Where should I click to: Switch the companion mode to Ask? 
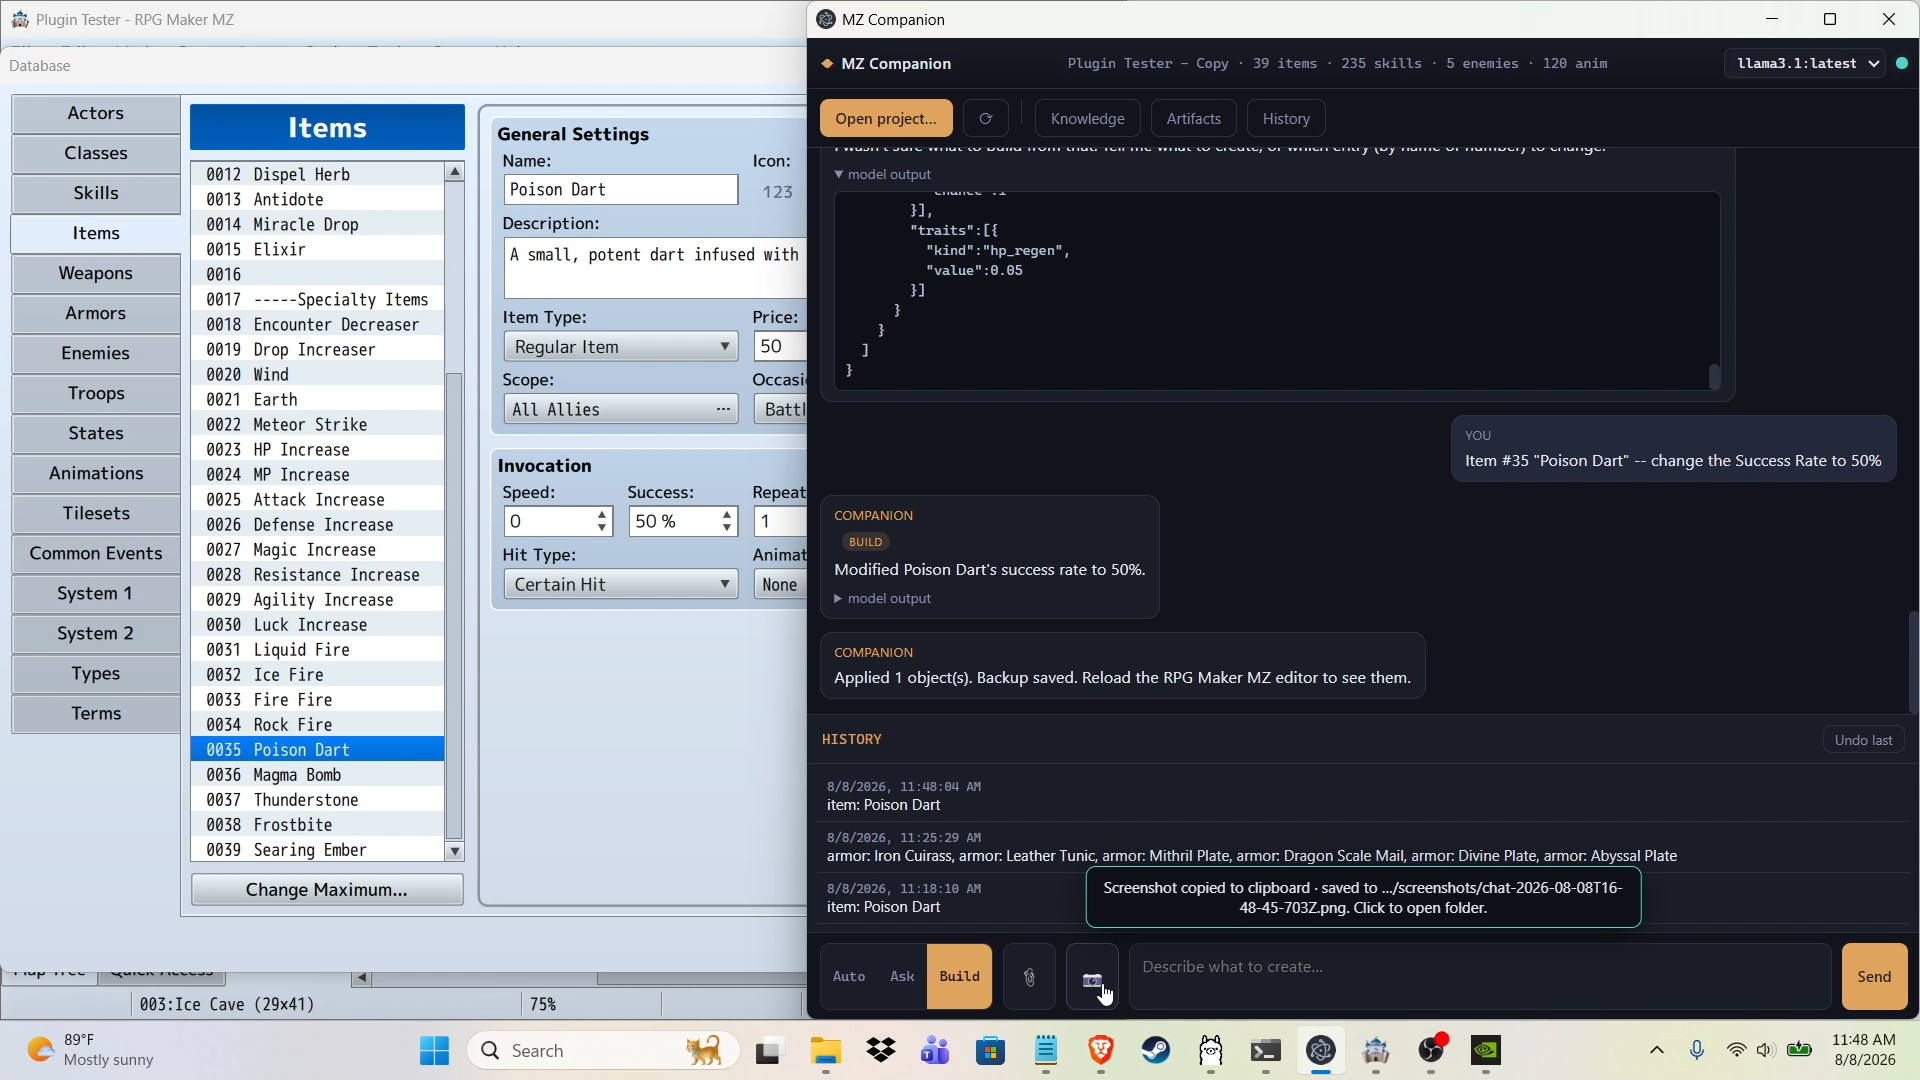tap(902, 977)
